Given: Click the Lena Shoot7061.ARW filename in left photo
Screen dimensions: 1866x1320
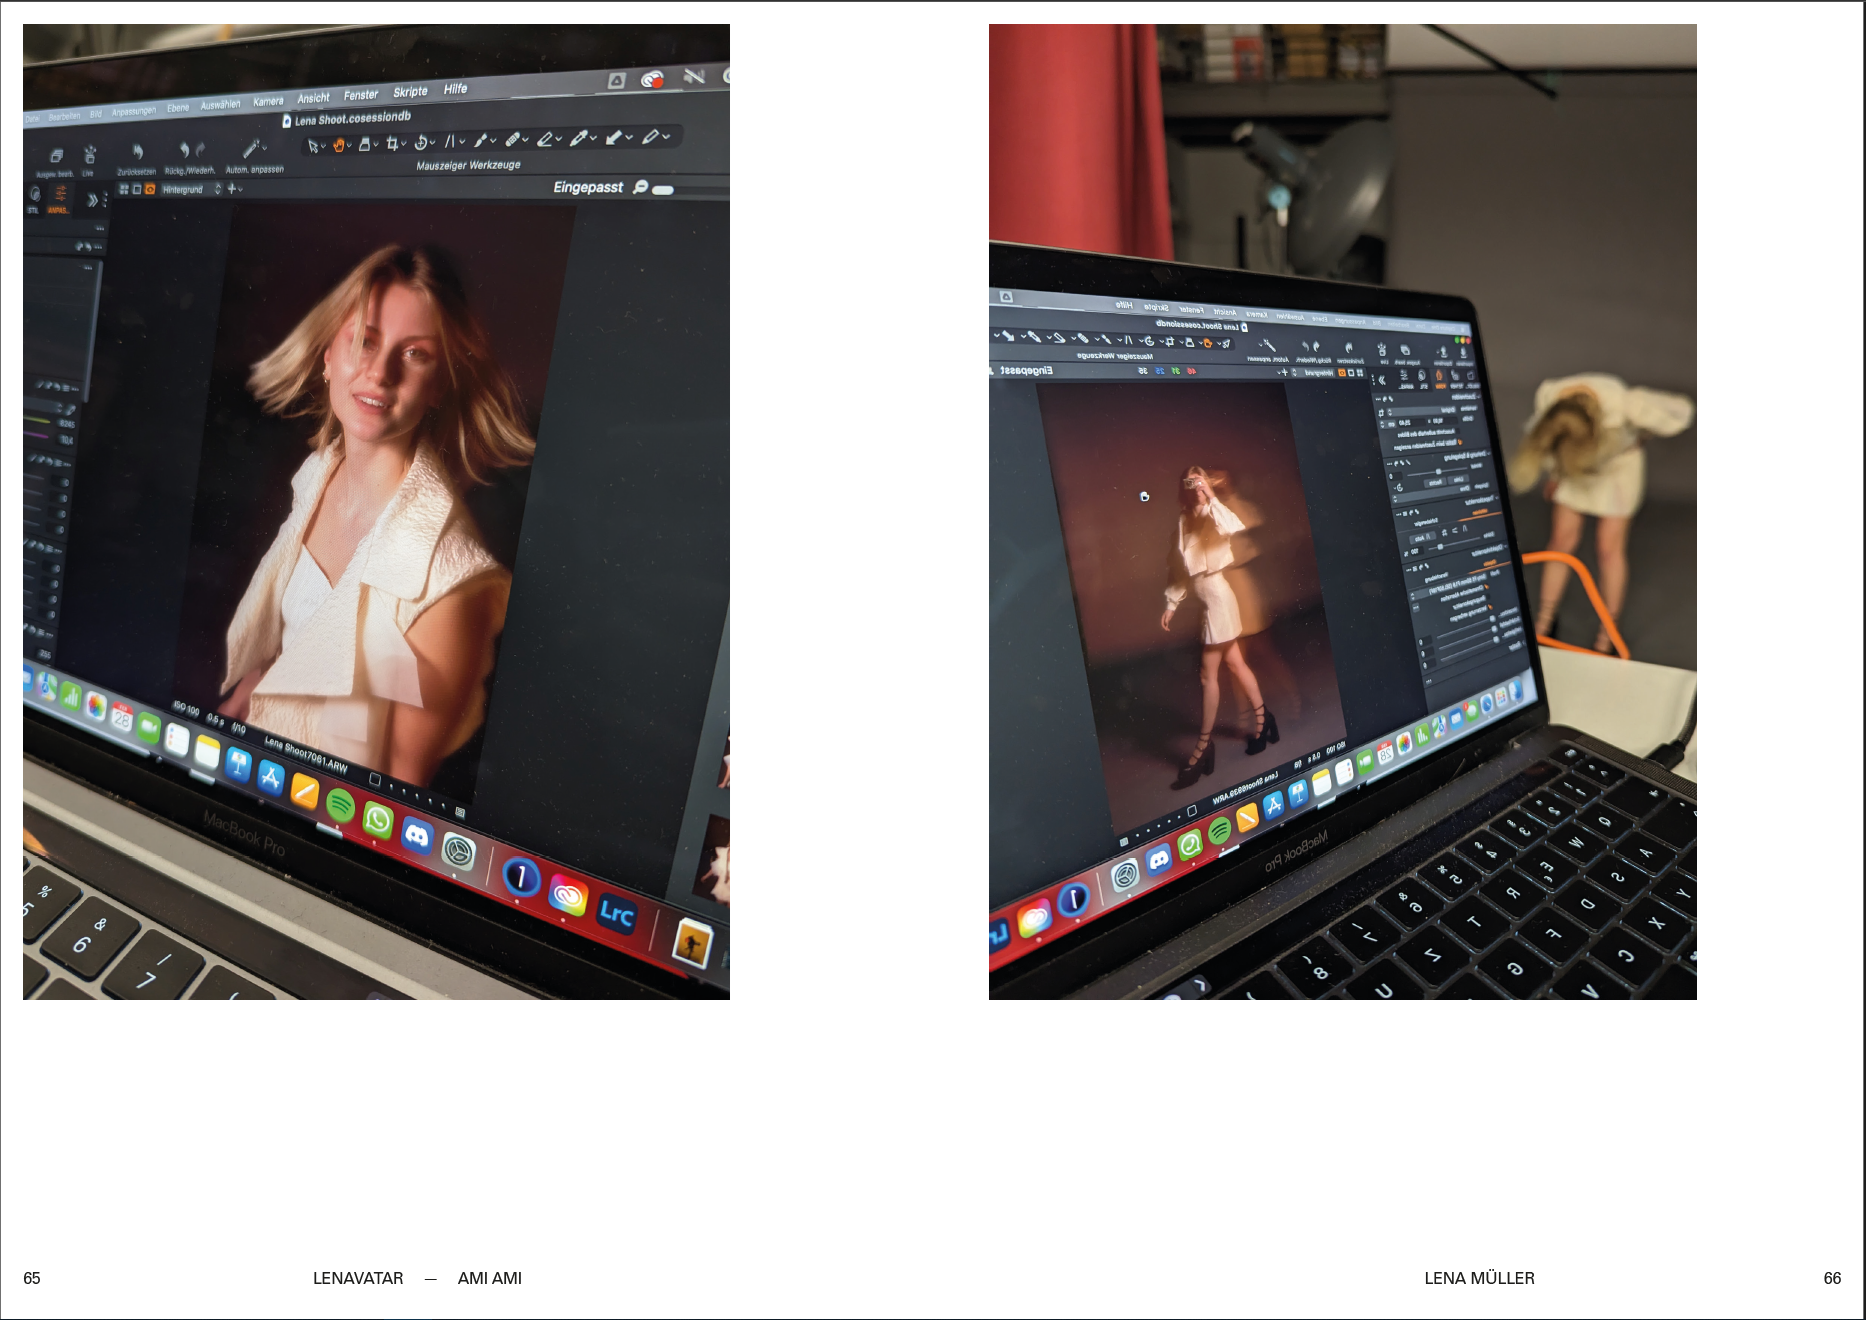Looking at the screenshot, I should tap(306, 757).
